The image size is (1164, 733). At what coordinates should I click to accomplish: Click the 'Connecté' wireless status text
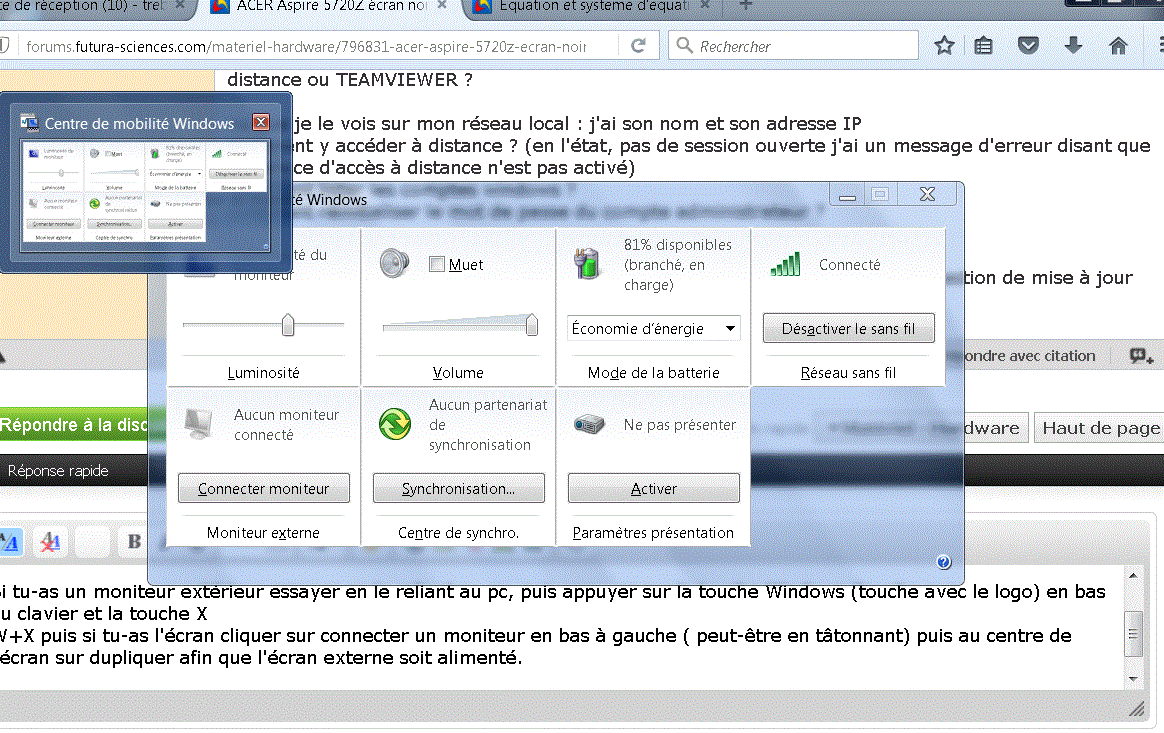pyautogui.click(x=849, y=264)
